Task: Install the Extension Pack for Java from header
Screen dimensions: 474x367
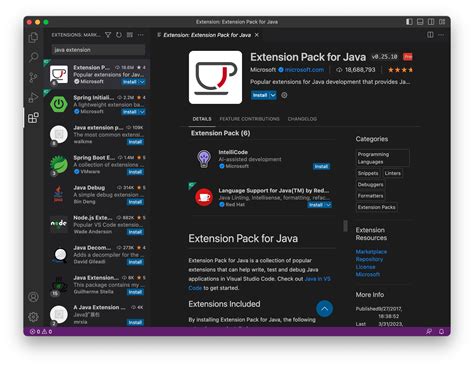Action: (x=260, y=95)
